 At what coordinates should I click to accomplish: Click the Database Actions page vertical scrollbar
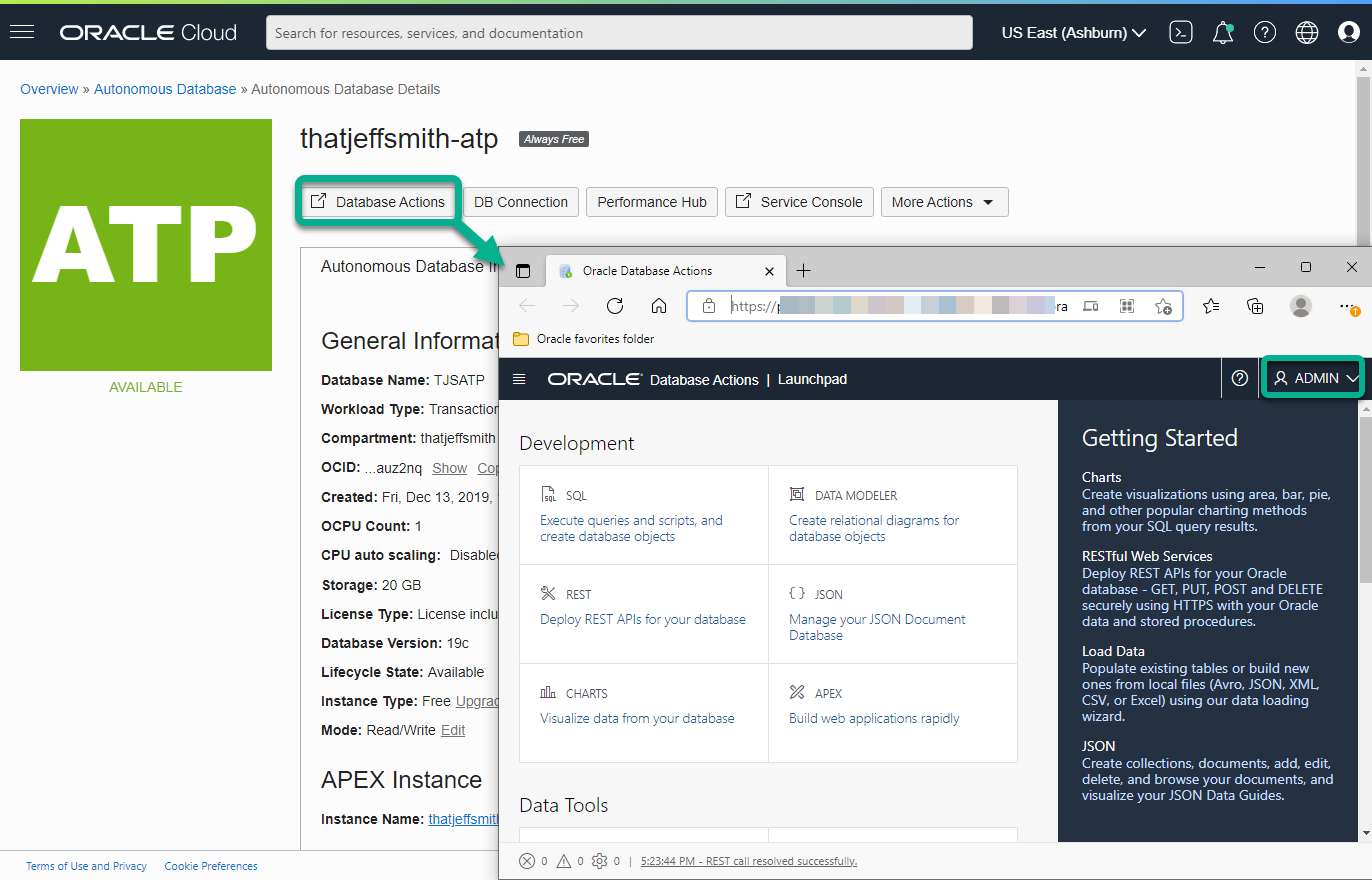[x=1365, y=500]
